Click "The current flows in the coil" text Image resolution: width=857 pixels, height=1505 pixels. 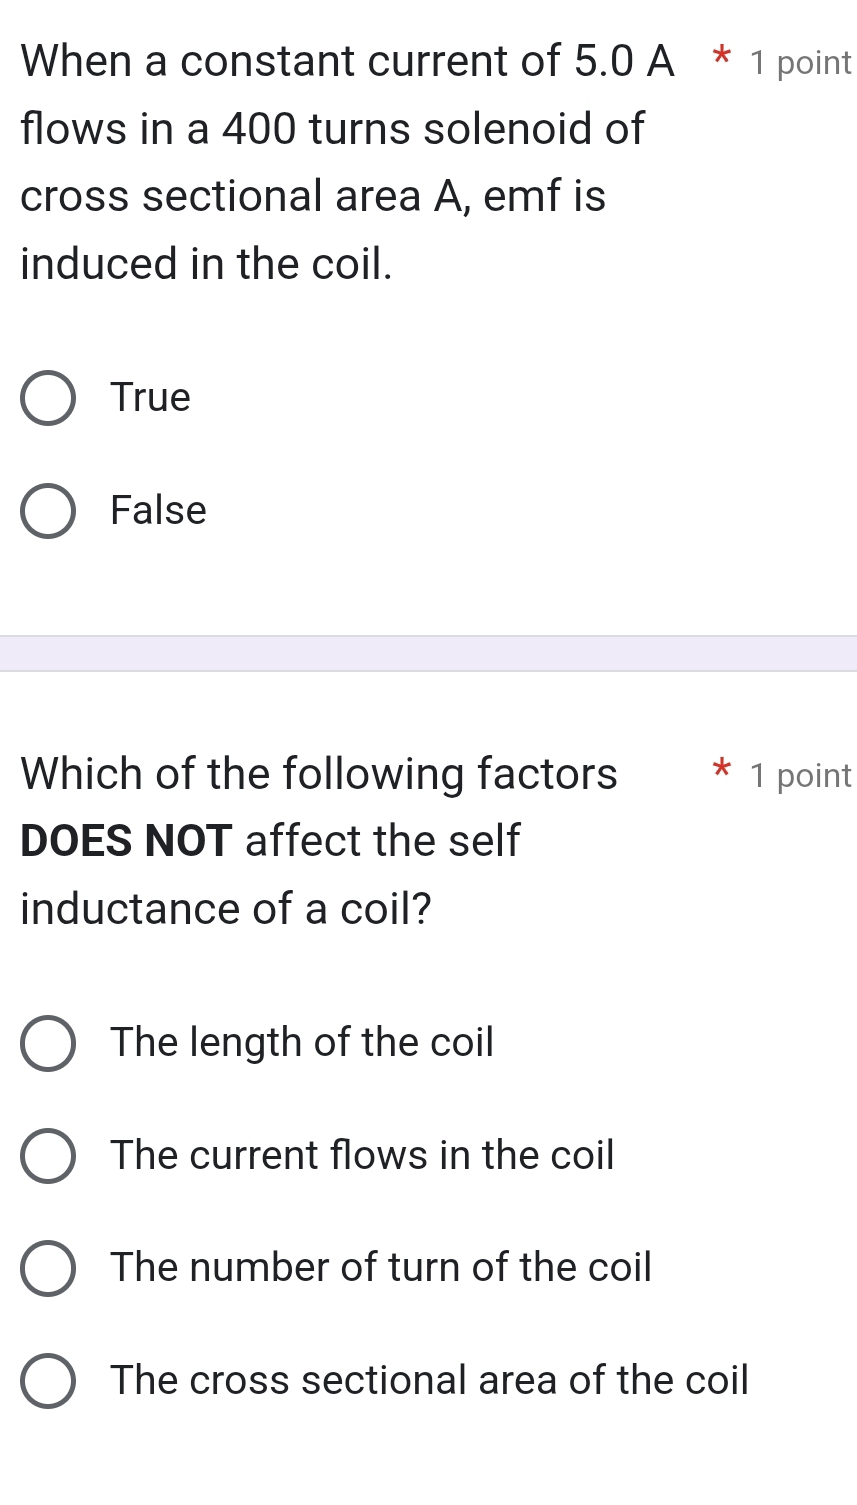pyautogui.click(x=362, y=1156)
